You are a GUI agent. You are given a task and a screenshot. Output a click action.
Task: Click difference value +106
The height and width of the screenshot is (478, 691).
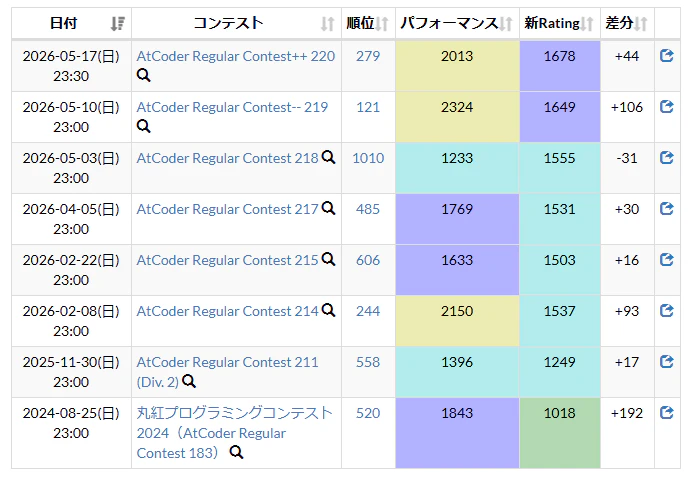click(627, 107)
